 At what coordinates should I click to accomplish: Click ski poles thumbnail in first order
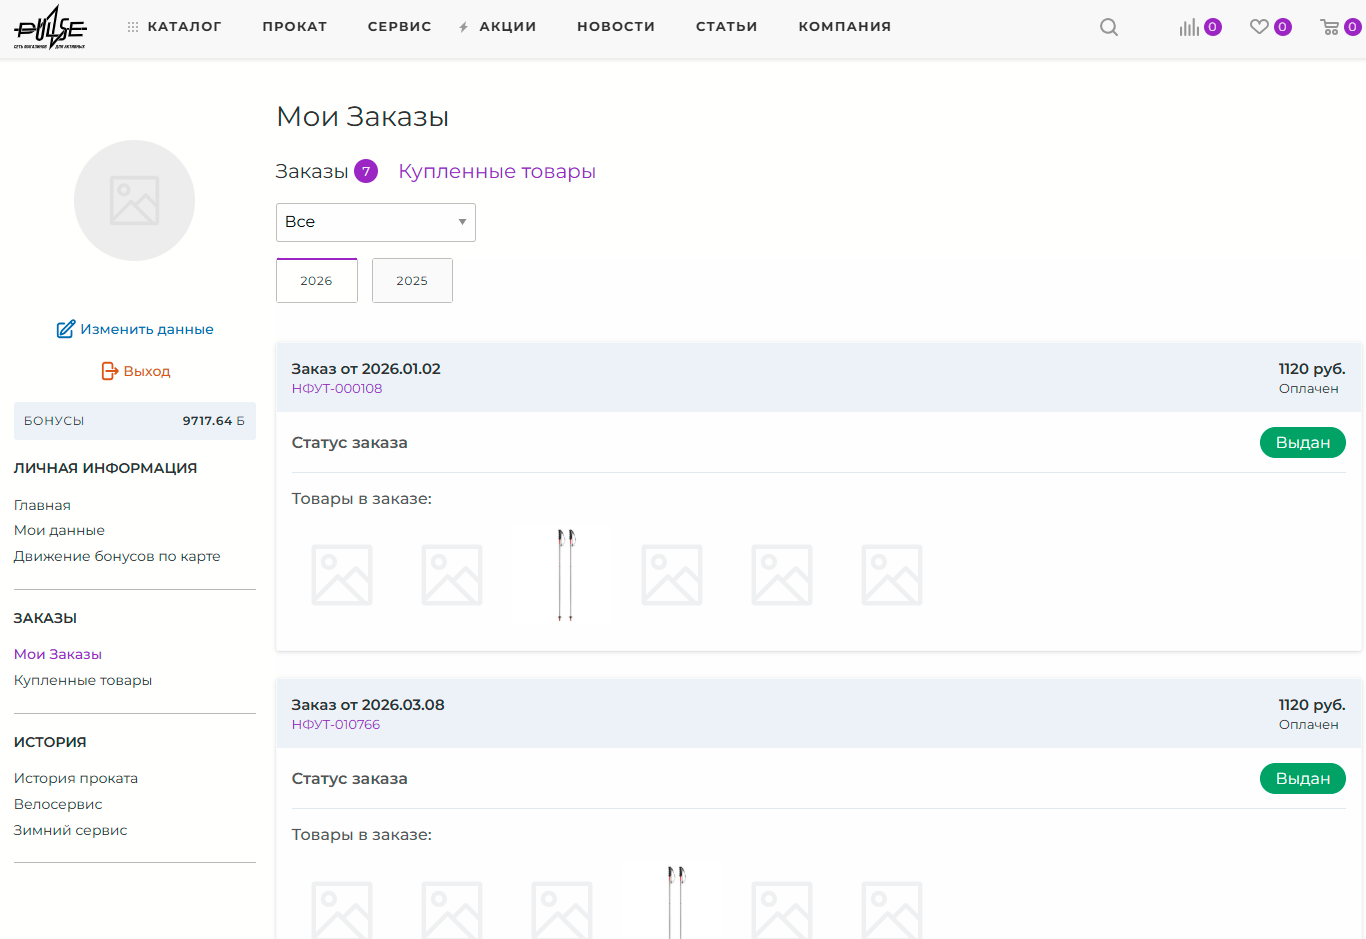[565, 575]
